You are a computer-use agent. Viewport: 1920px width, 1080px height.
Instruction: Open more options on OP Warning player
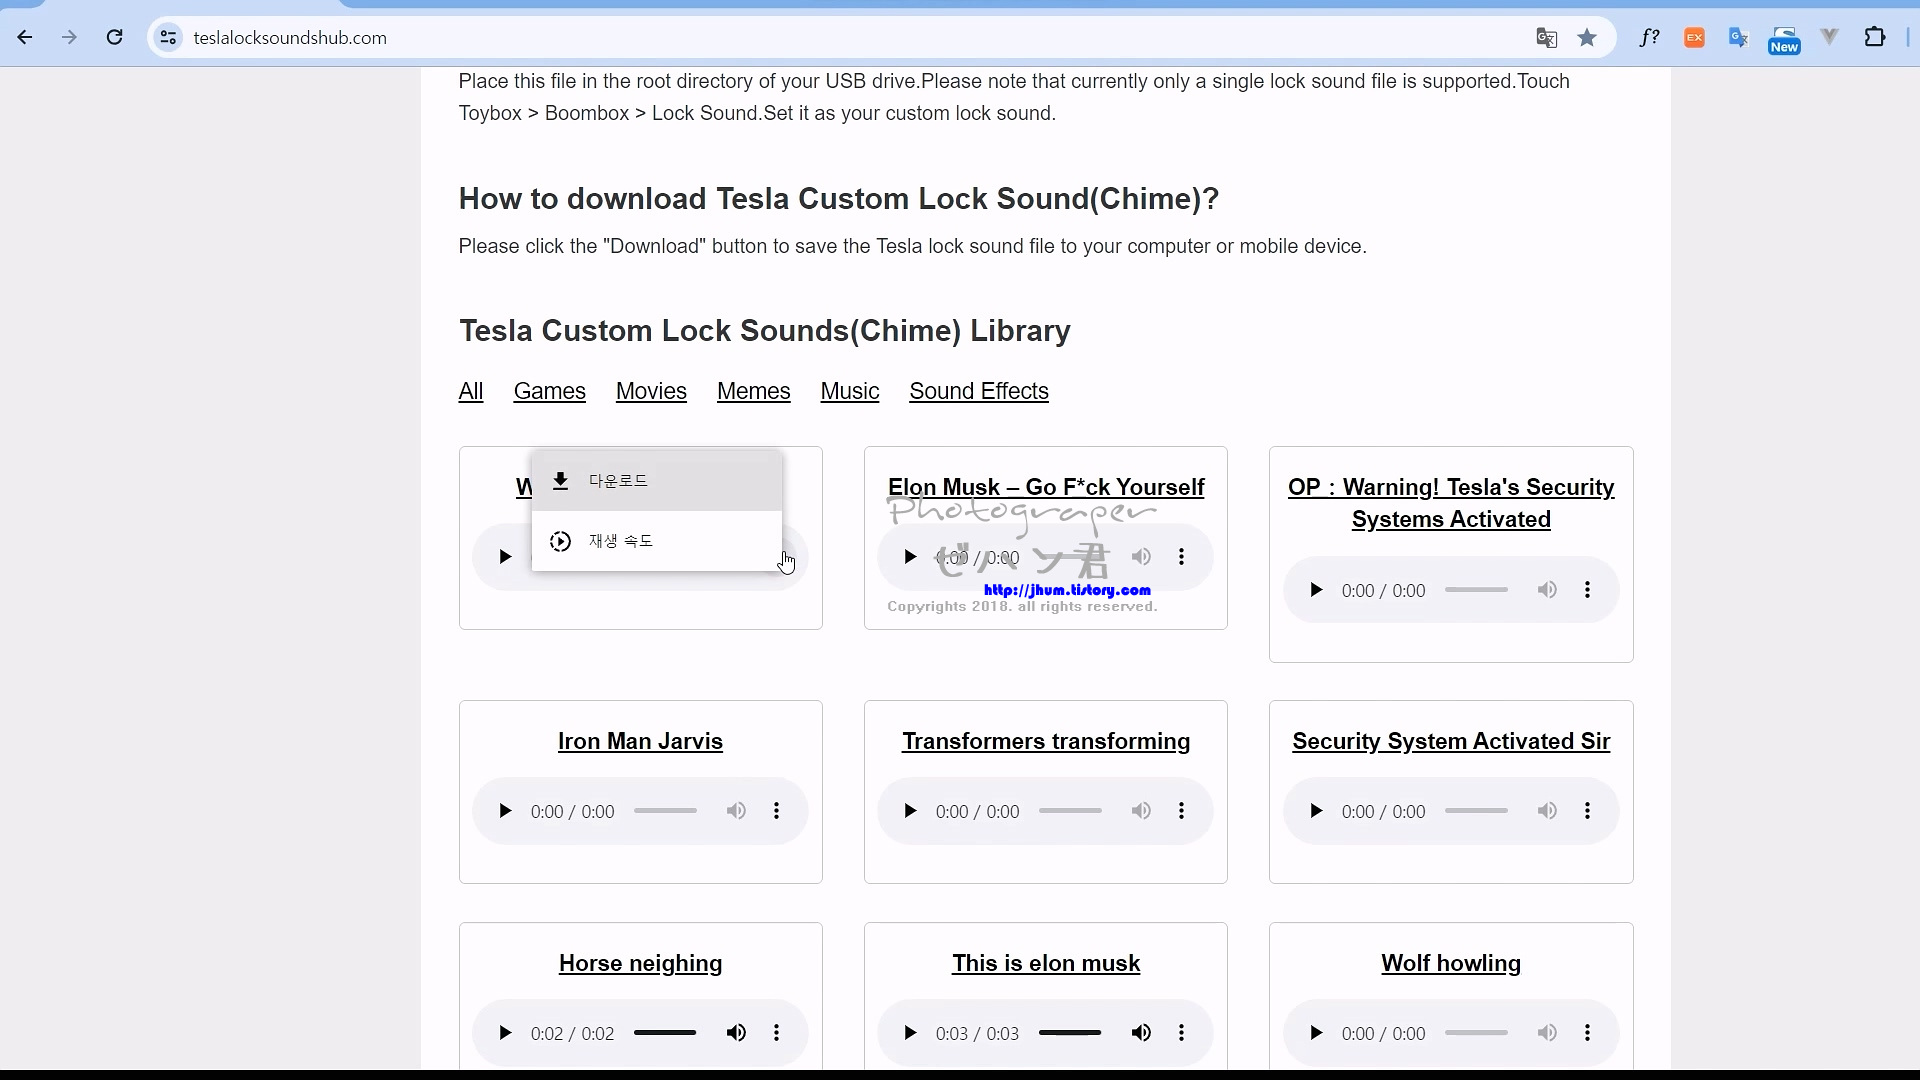coord(1587,590)
